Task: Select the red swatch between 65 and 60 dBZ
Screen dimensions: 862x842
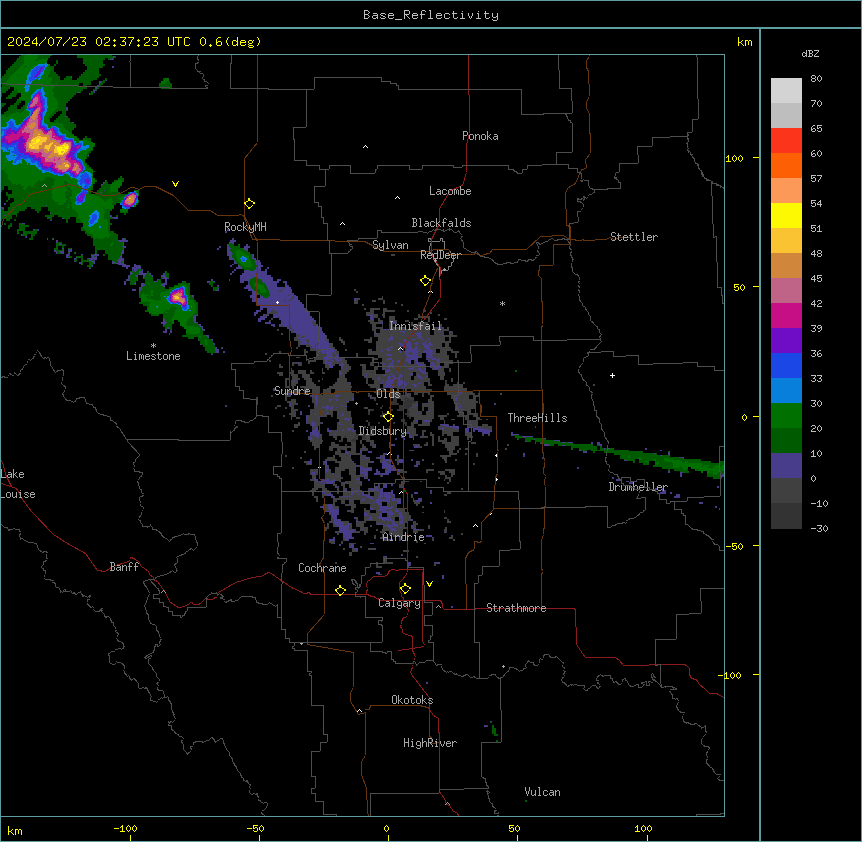Action: [x=786, y=141]
